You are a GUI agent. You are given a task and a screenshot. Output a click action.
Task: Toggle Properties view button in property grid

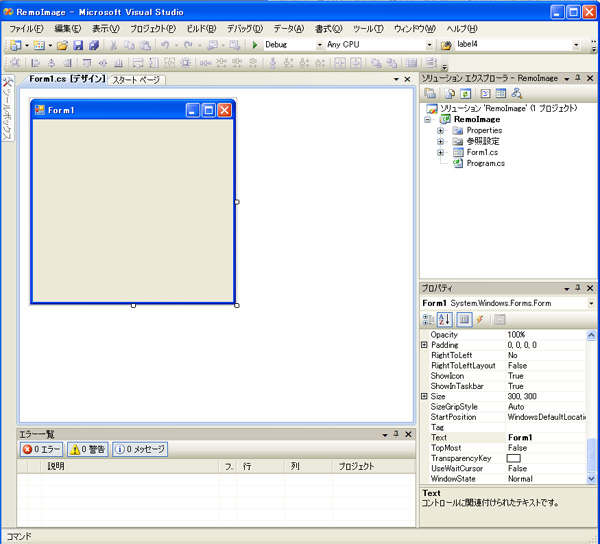pos(464,319)
